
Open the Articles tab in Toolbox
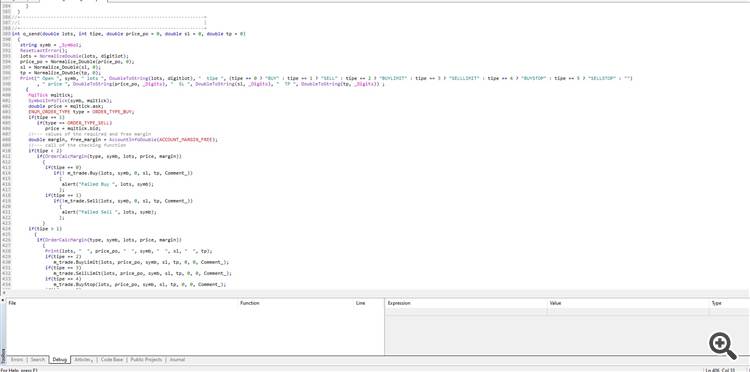(84, 360)
